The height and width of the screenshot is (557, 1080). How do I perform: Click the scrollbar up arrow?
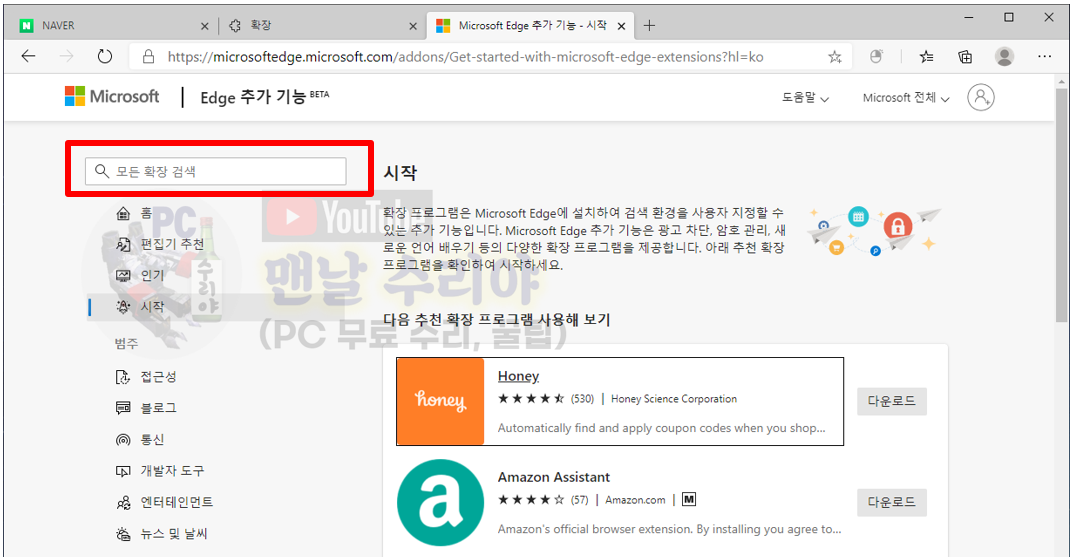(1061, 81)
